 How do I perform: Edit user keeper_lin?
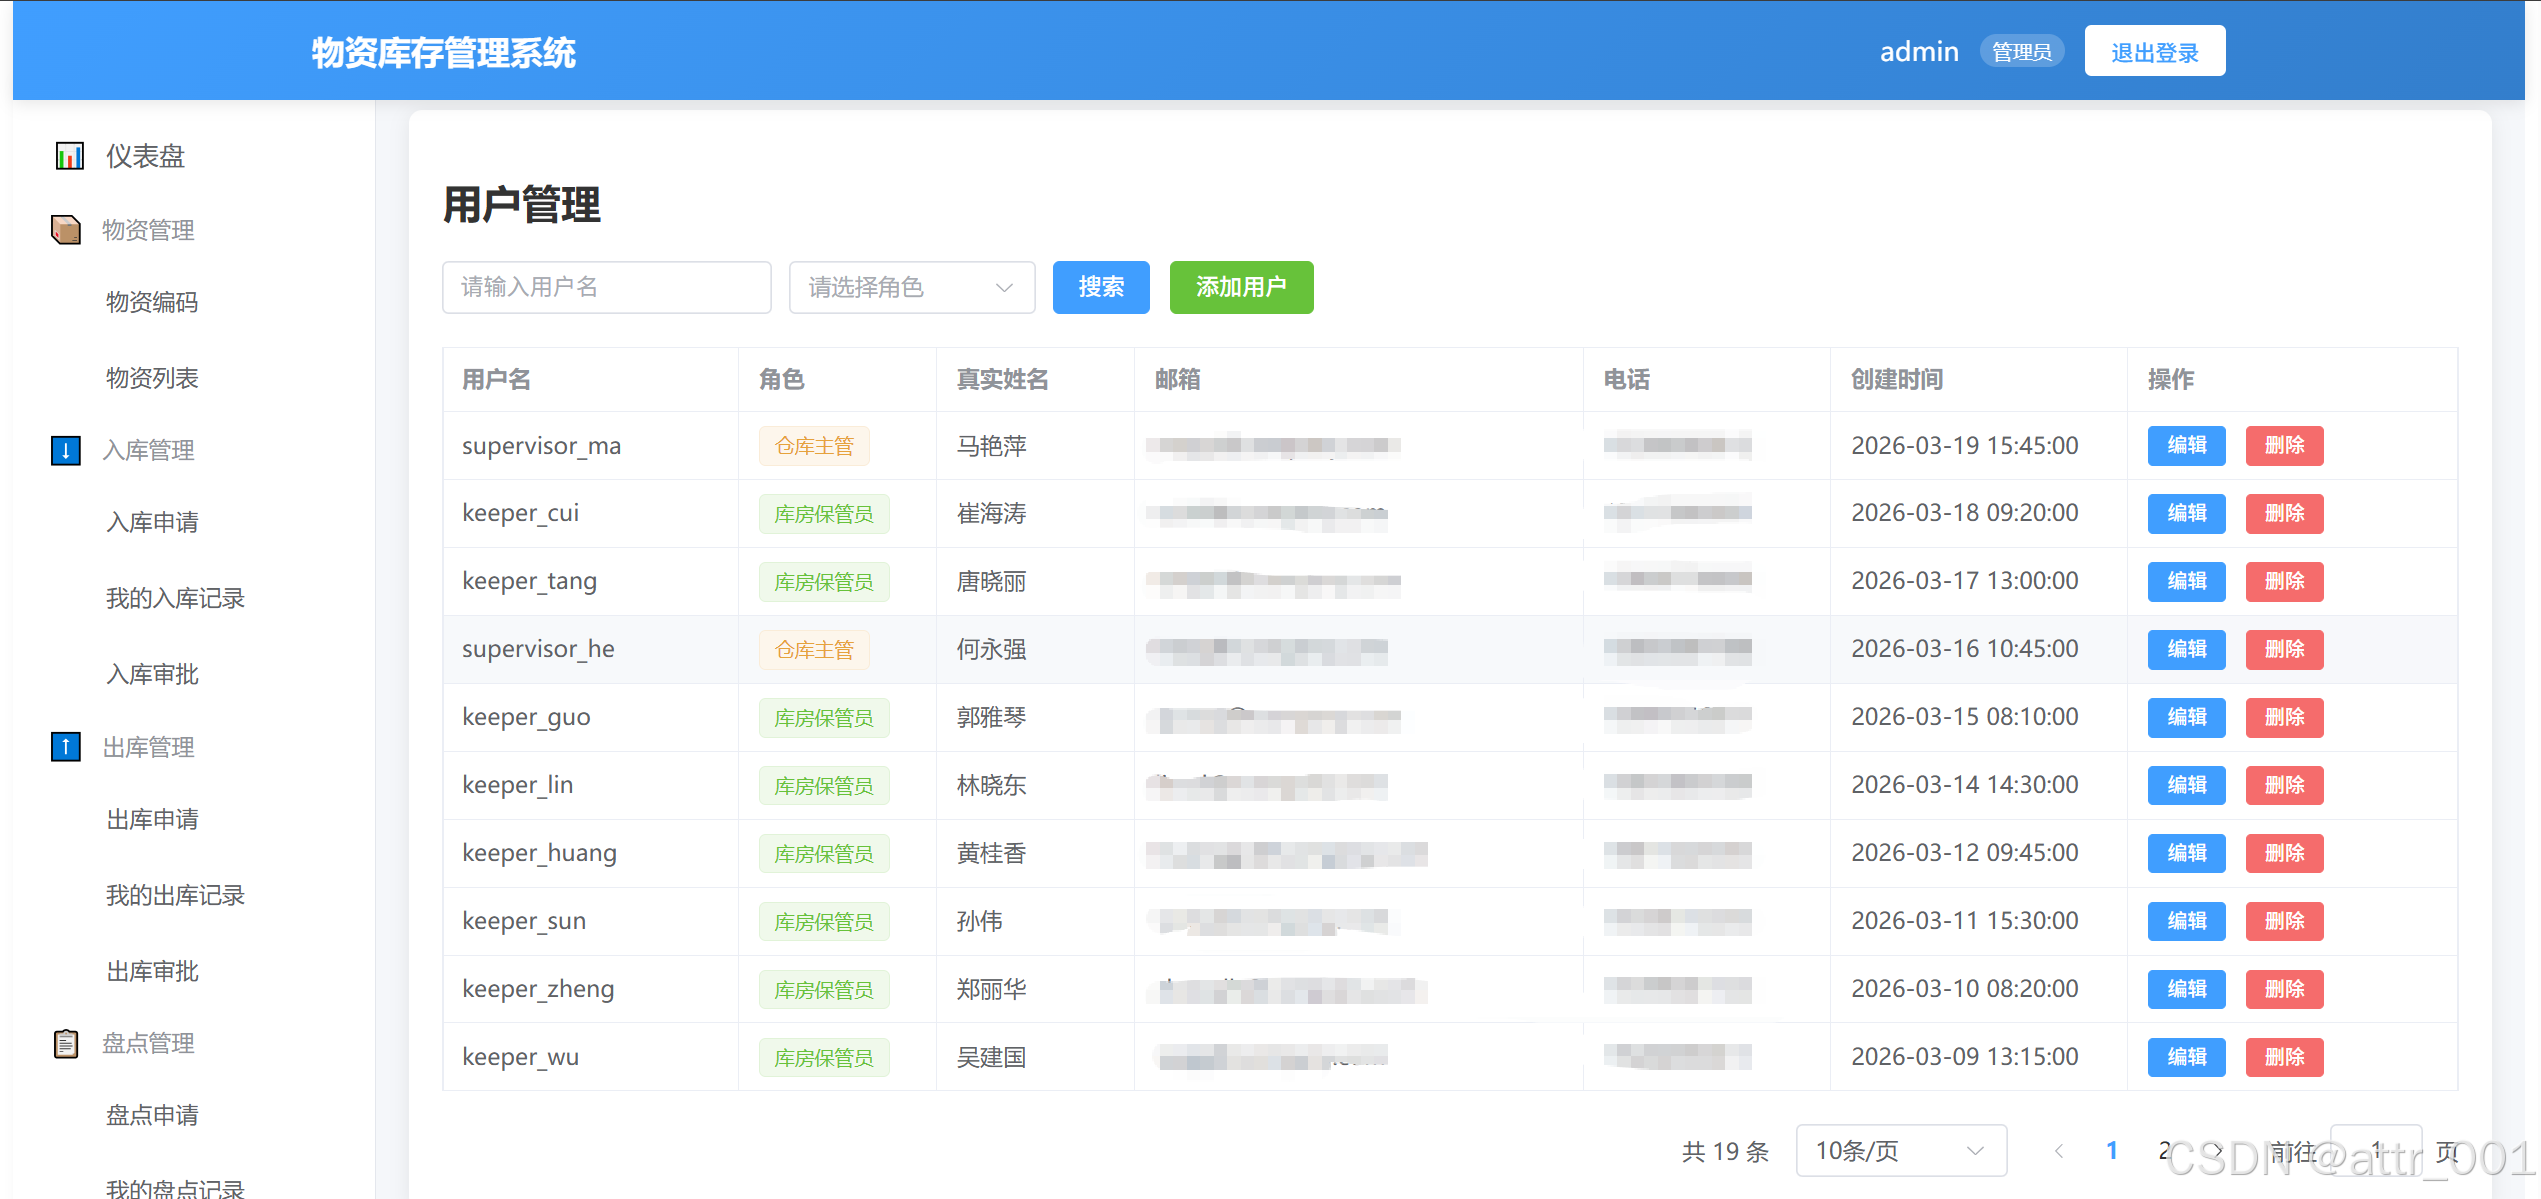[2186, 786]
